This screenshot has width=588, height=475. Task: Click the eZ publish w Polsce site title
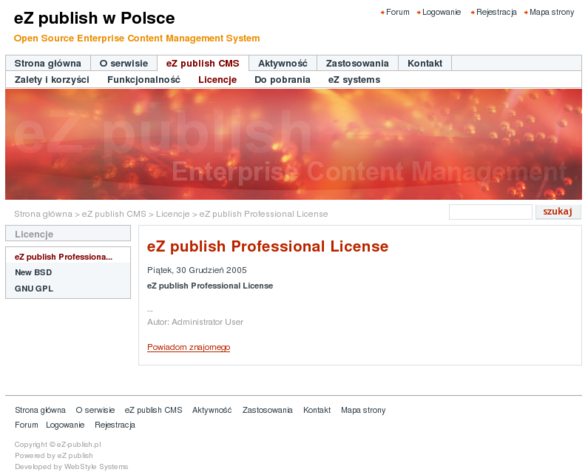tap(94, 18)
